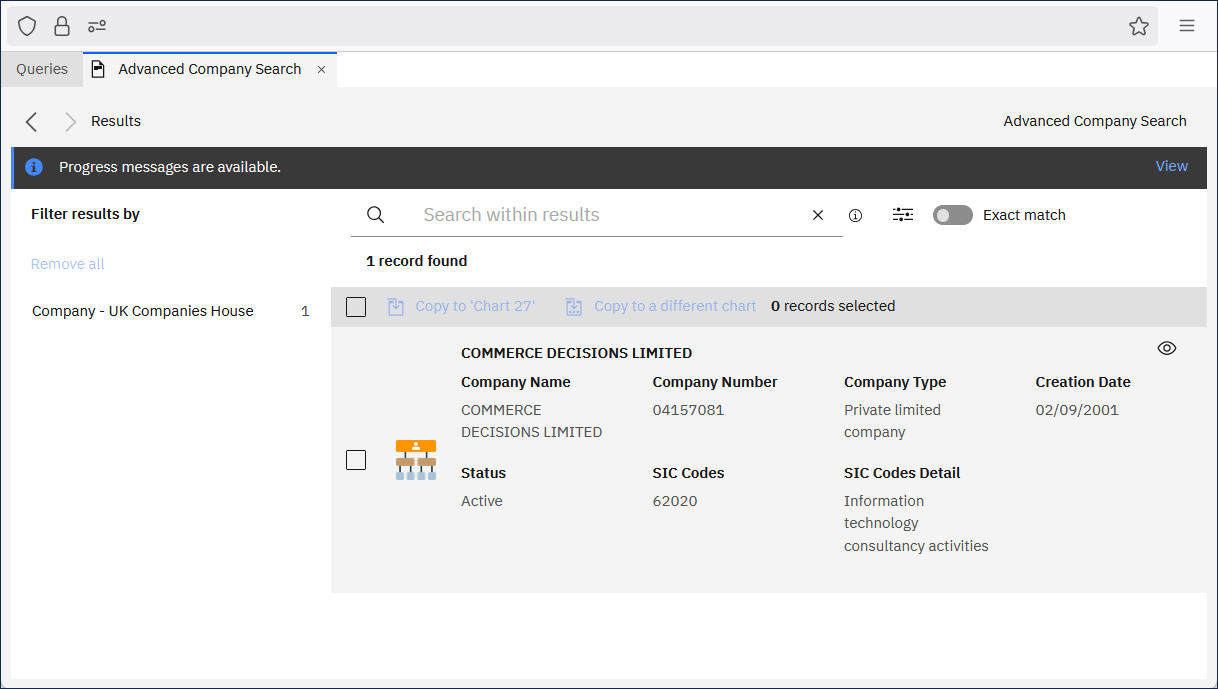Click the Advanced Company Search heading at right

pyautogui.click(x=1095, y=121)
